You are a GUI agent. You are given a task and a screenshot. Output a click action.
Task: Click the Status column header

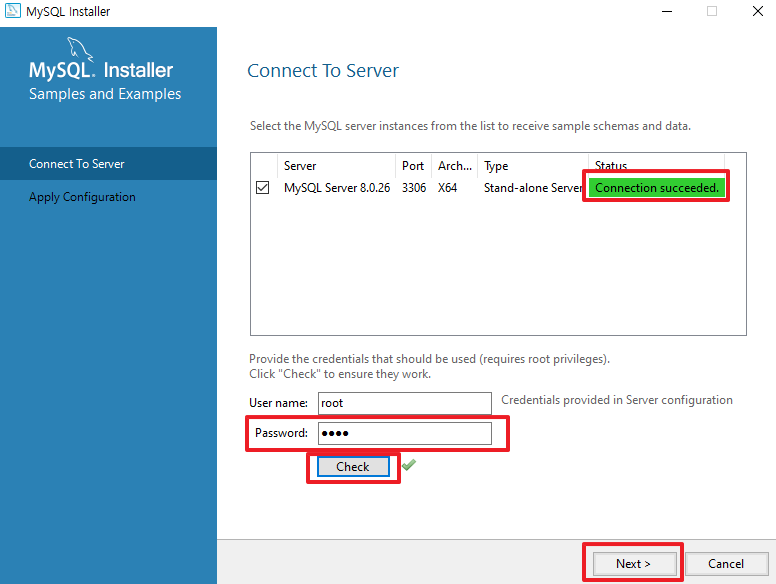pos(657,166)
